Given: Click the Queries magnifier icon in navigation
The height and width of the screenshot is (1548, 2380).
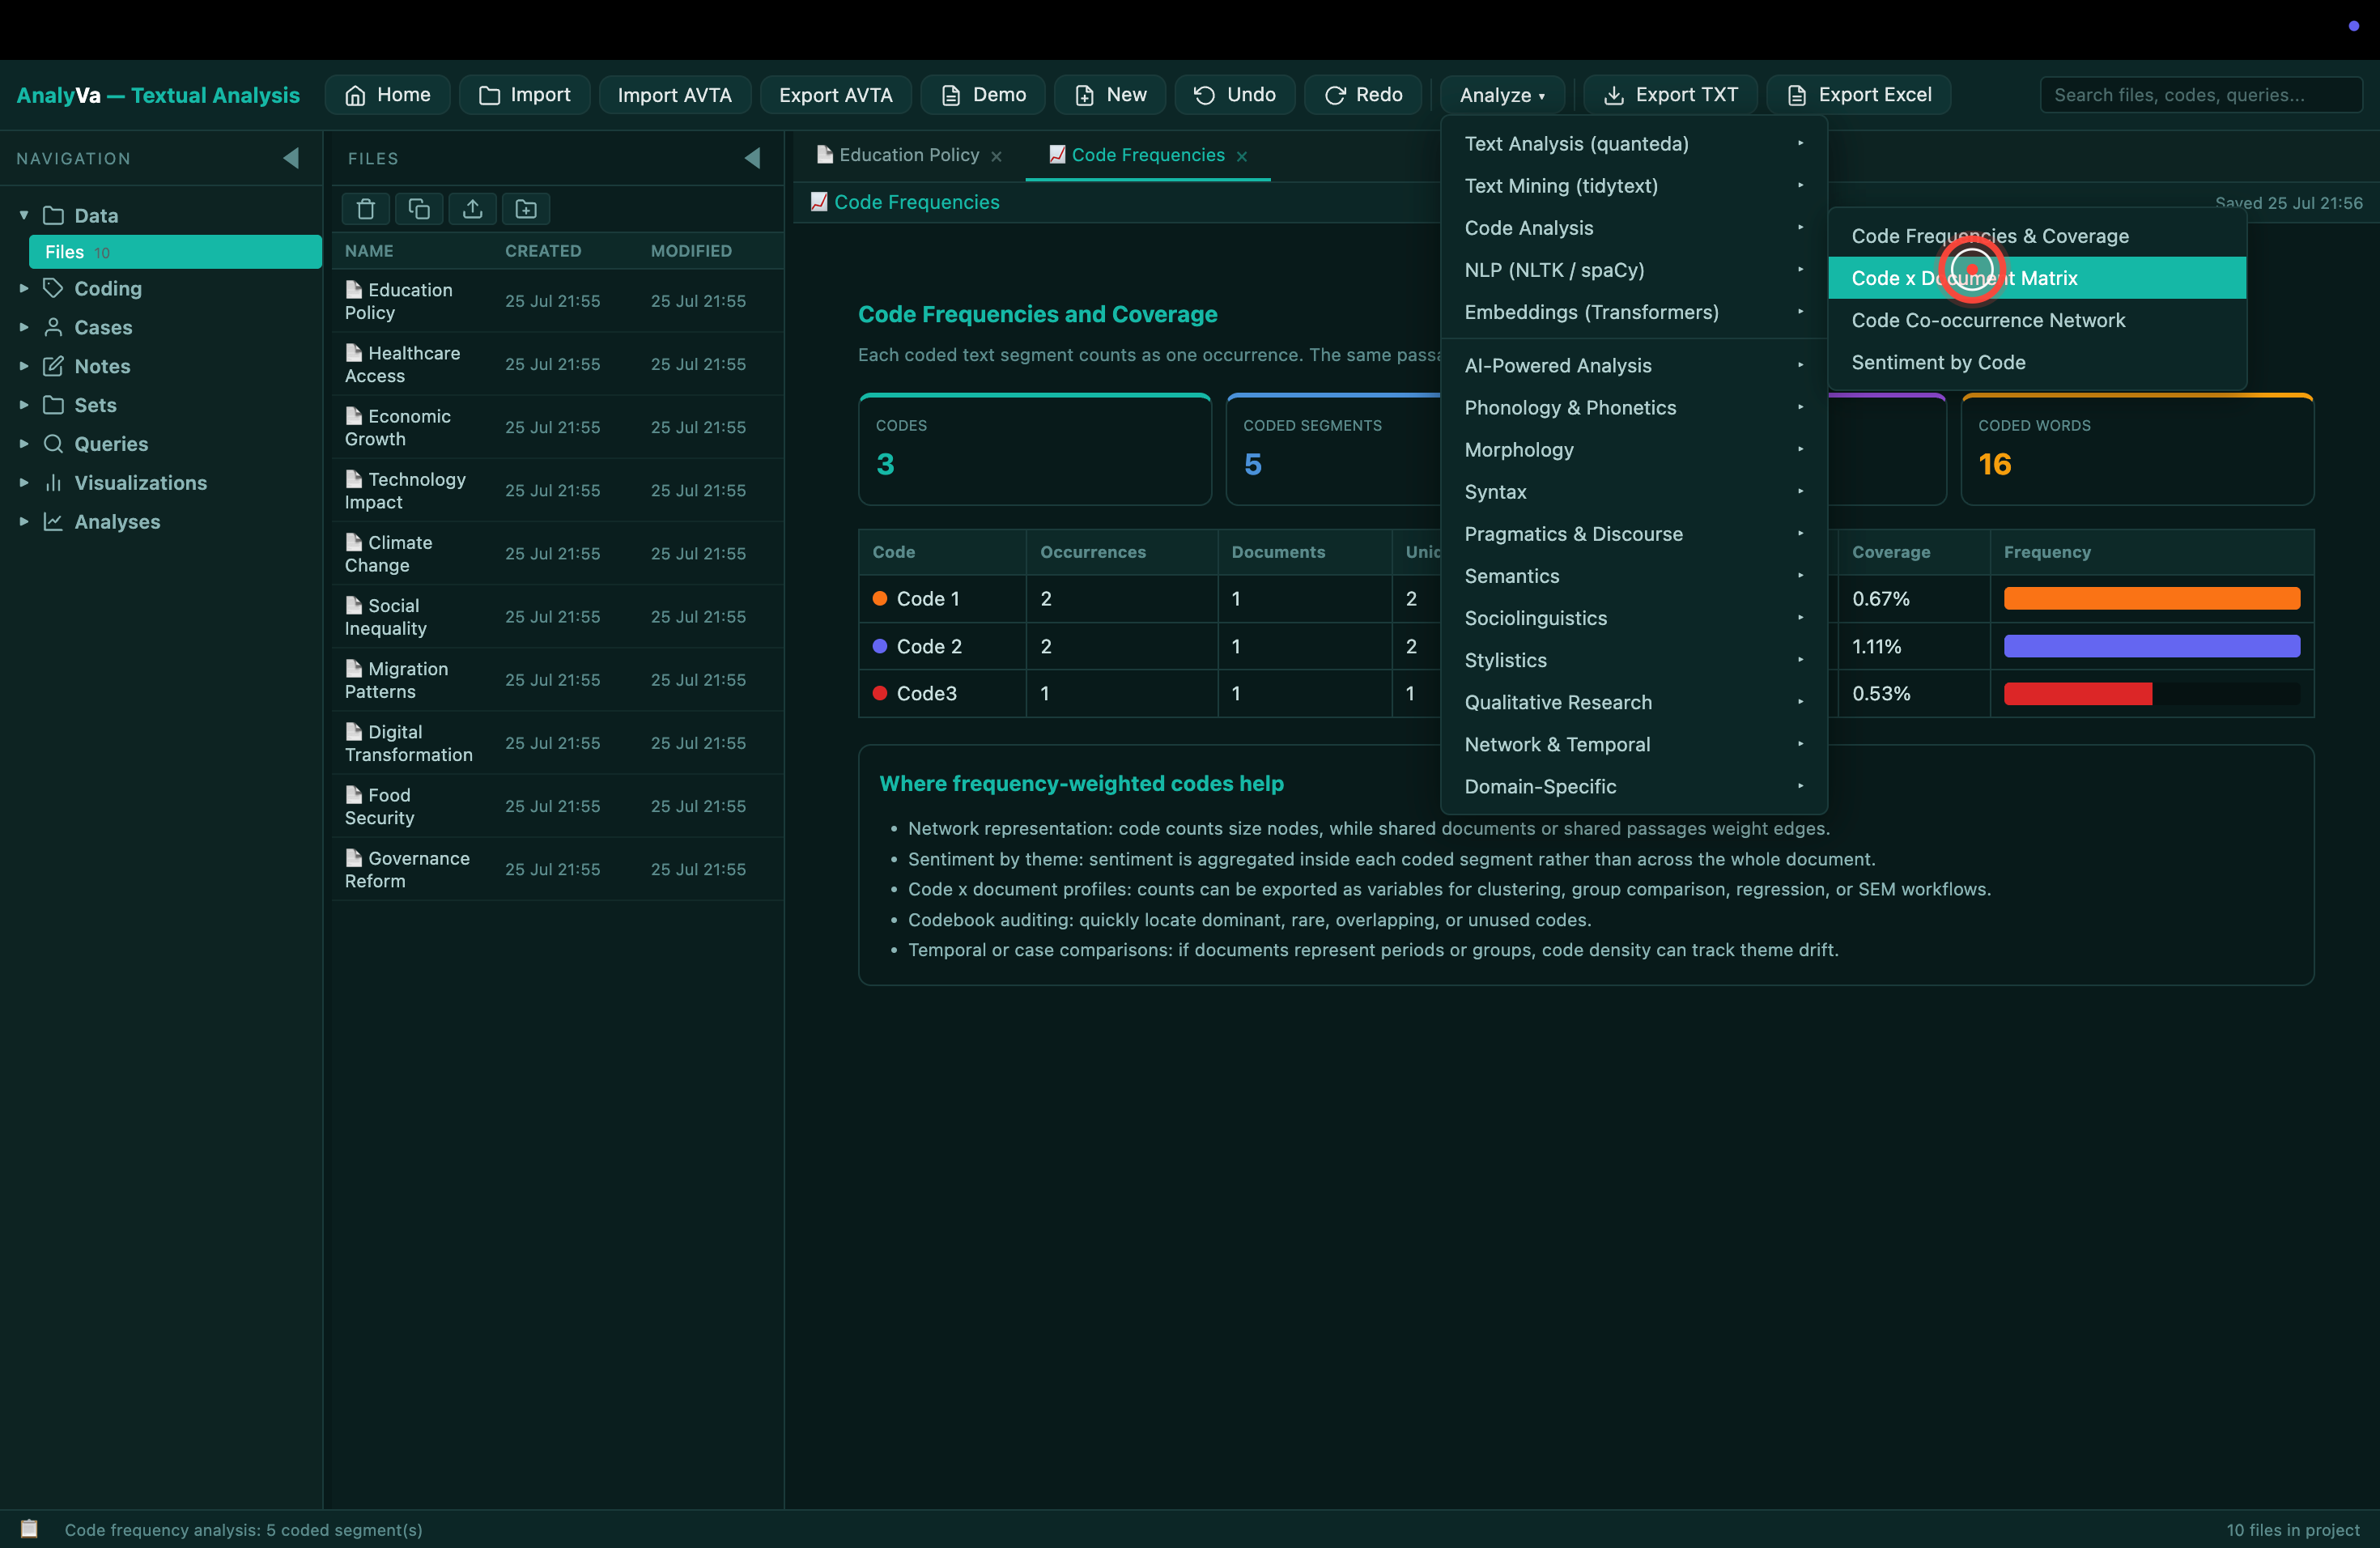Looking at the screenshot, I should 53,444.
